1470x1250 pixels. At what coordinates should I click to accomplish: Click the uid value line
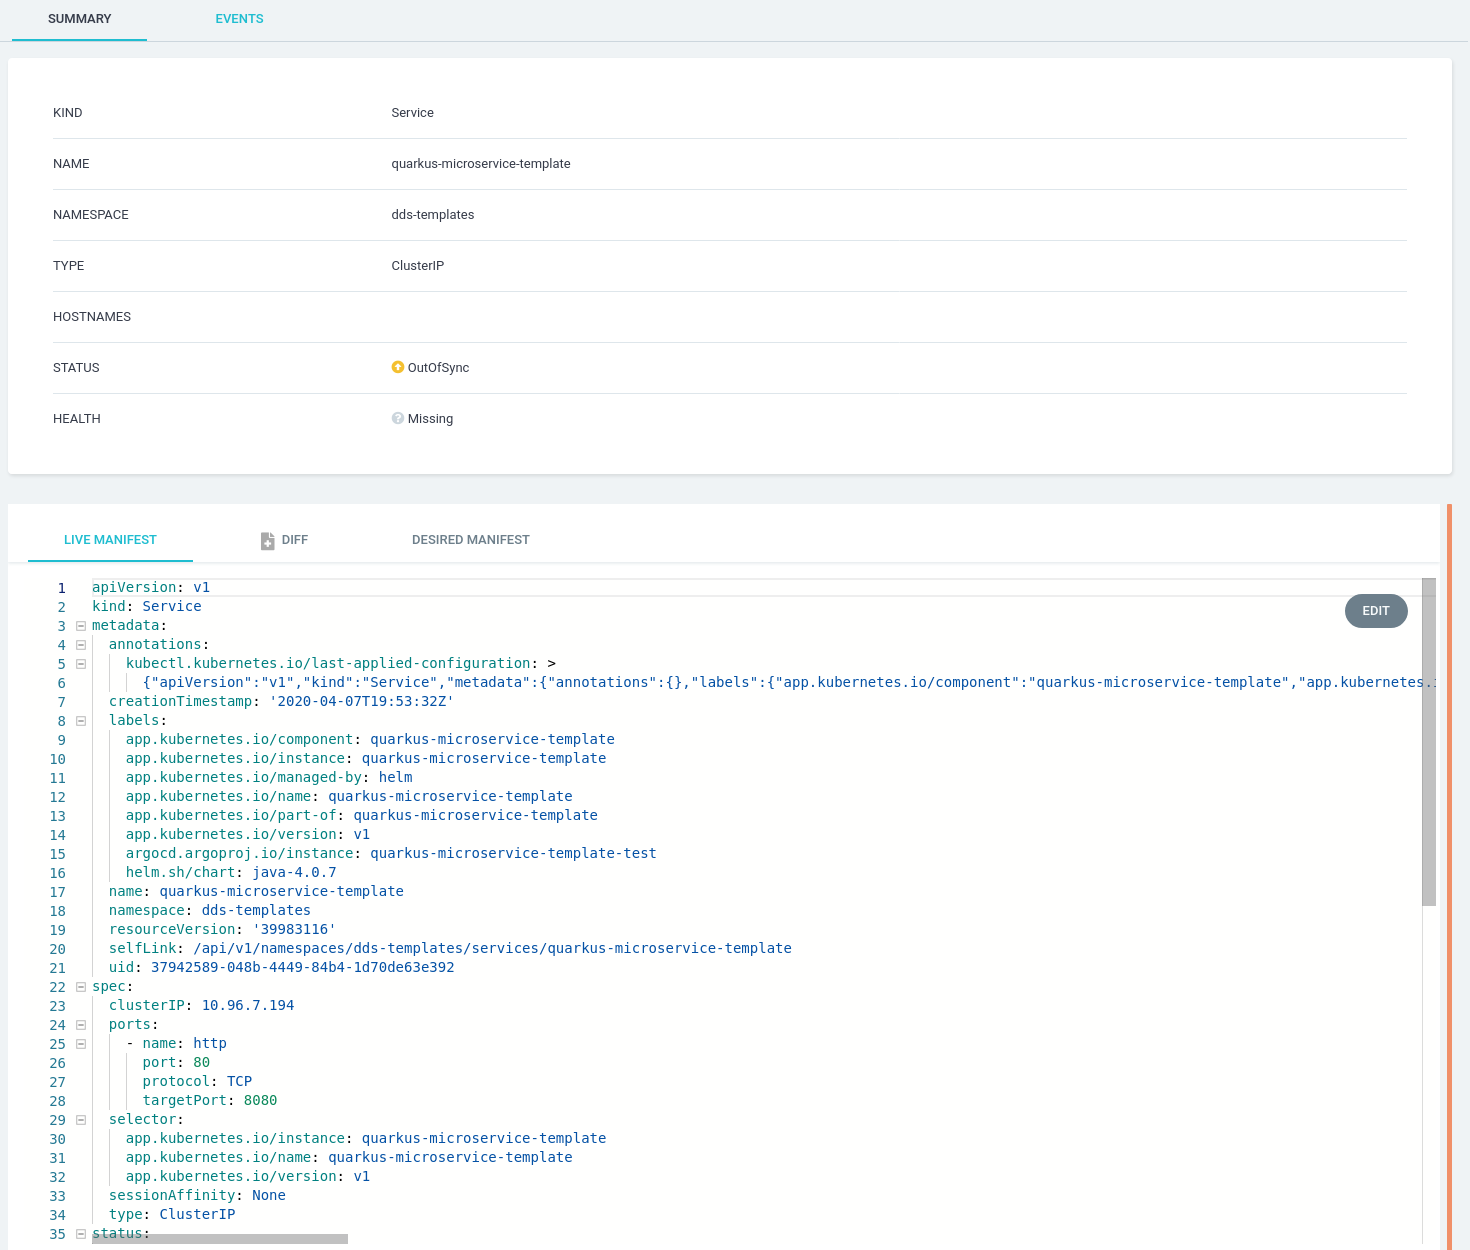coord(282,968)
